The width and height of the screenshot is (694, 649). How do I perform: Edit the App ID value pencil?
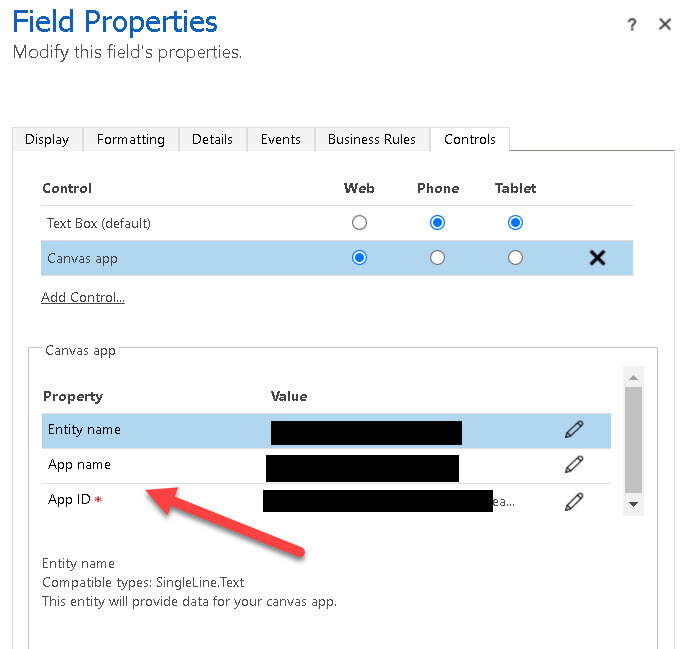pyautogui.click(x=574, y=501)
